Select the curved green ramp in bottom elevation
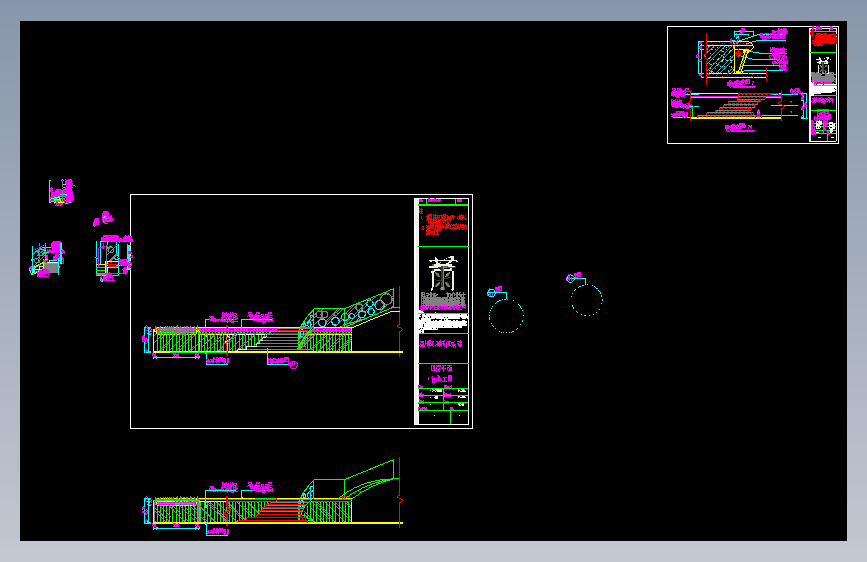Viewport: 867px width, 562px height. pyautogui.click(x=367, y=486)
